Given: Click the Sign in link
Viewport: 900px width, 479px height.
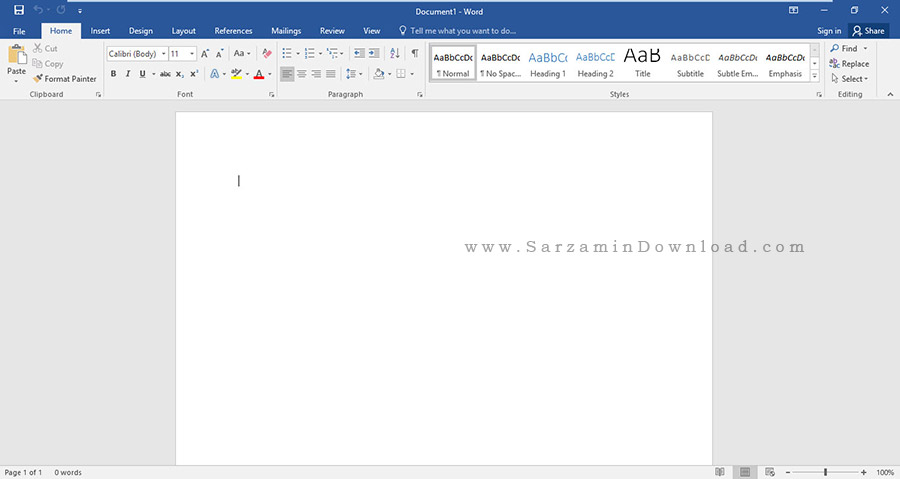Looking at the screenshot, I should pyautogui.click(x=829, y=31).
